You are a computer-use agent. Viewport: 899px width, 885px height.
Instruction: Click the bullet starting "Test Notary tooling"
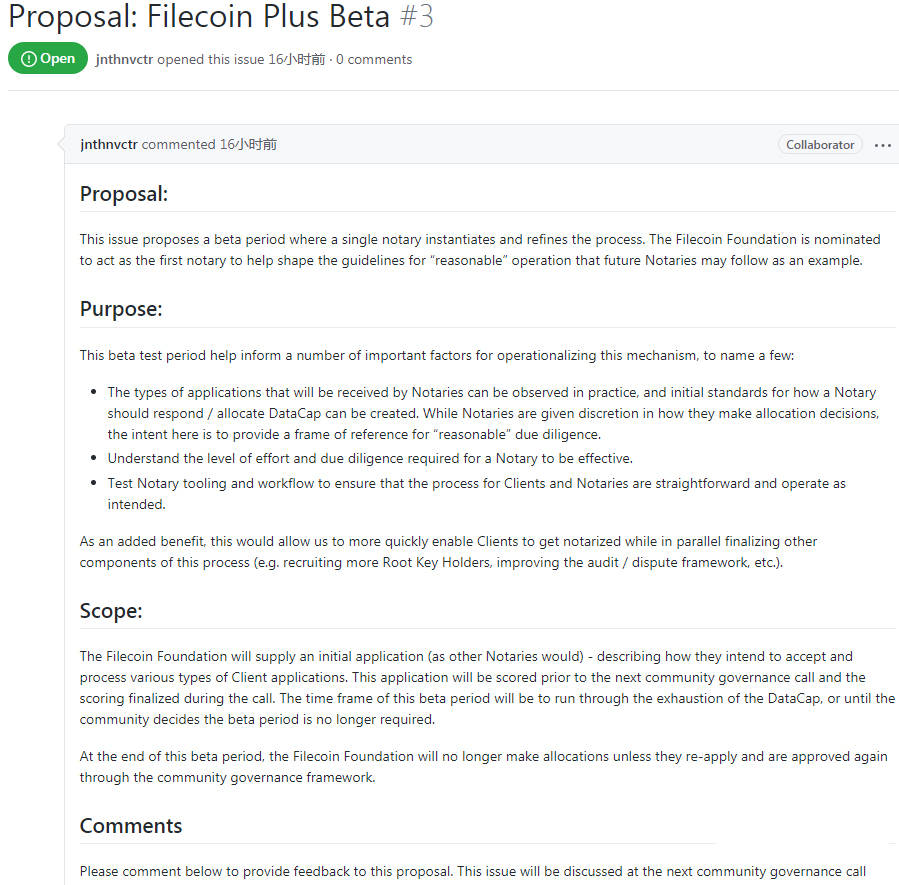pyautogui.click(x=476, y=494)
